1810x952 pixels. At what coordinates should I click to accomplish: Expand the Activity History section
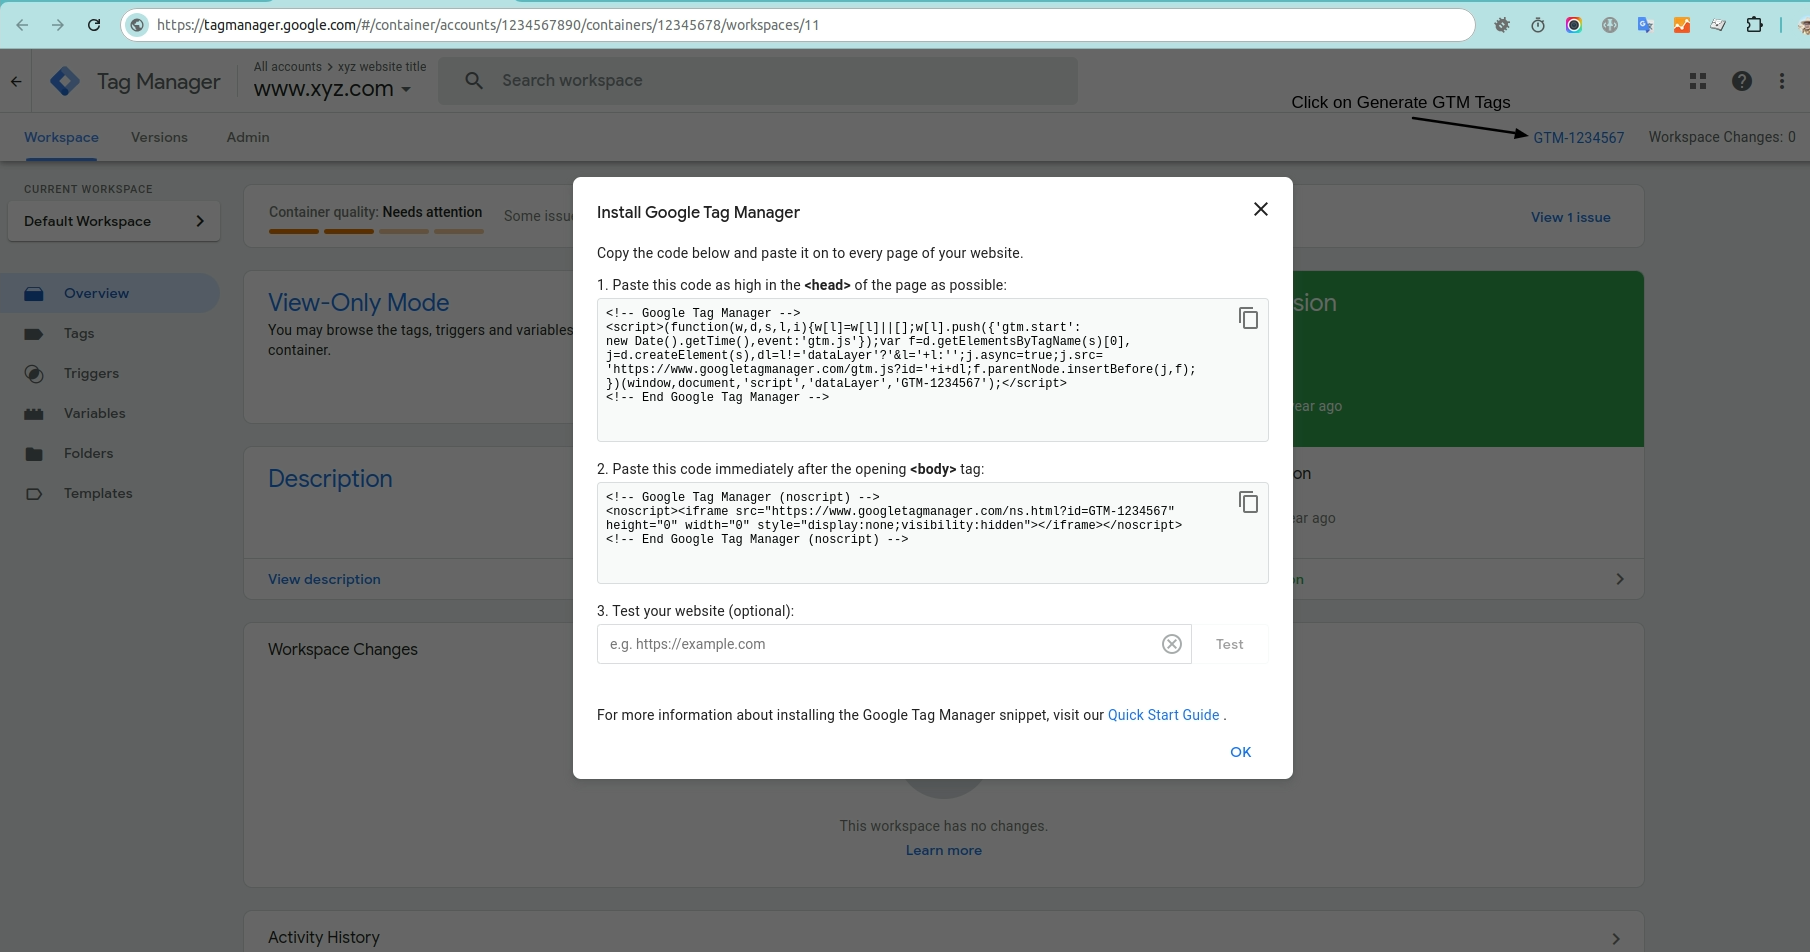[1615, 938]
